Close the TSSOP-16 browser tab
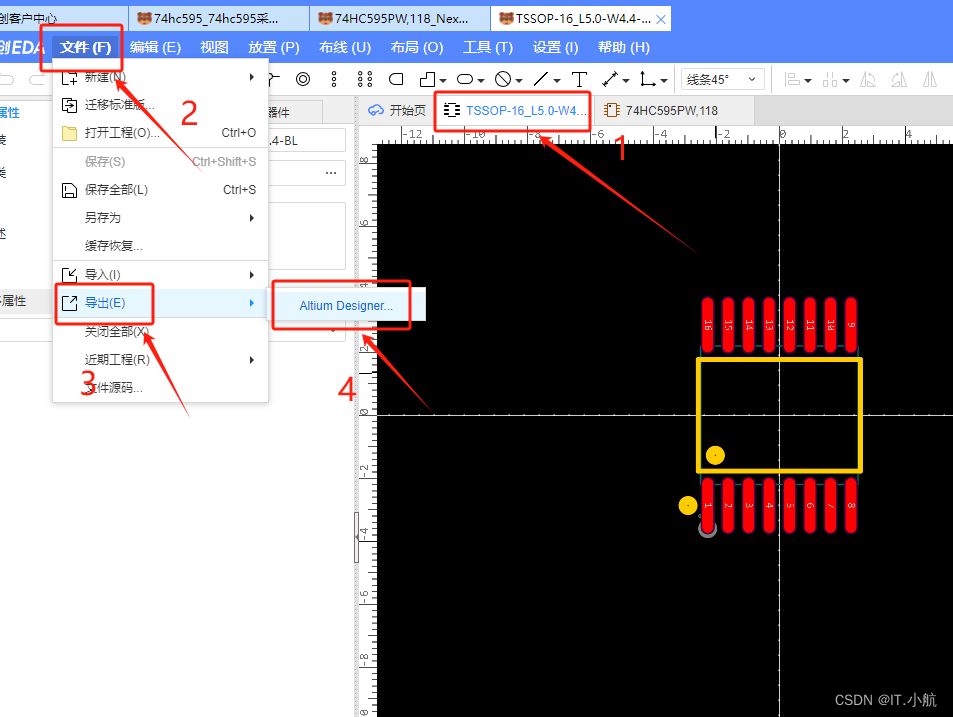This screenshot has width=953, height=717. click(661, 19)
